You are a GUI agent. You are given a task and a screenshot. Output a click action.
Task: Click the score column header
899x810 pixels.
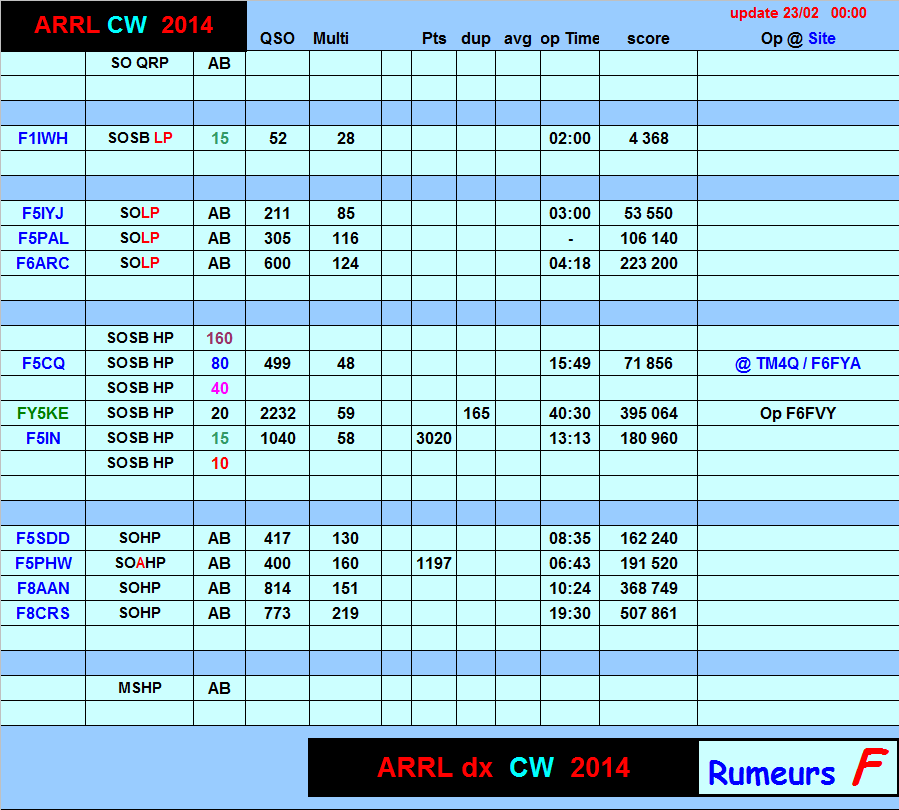click(x=648, y=38)
